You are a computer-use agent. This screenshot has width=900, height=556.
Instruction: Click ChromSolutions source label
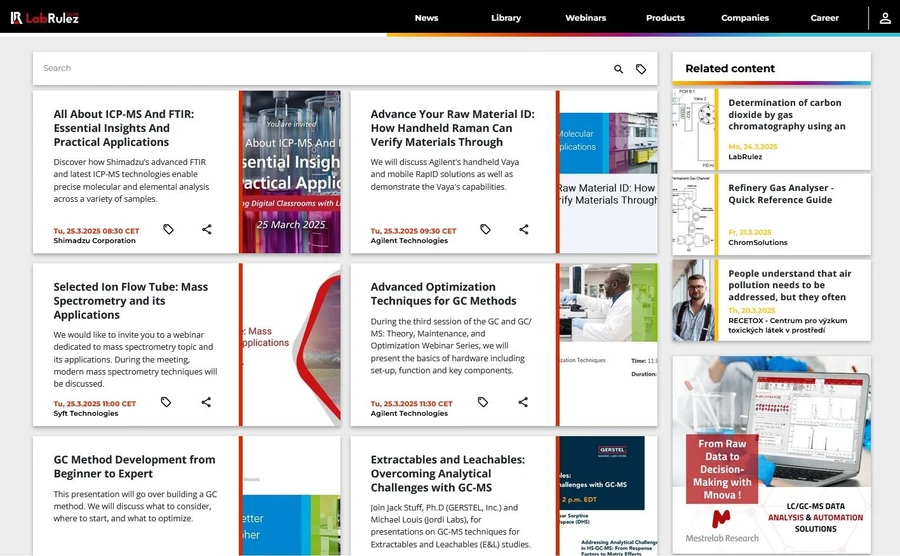pos(758,243)
